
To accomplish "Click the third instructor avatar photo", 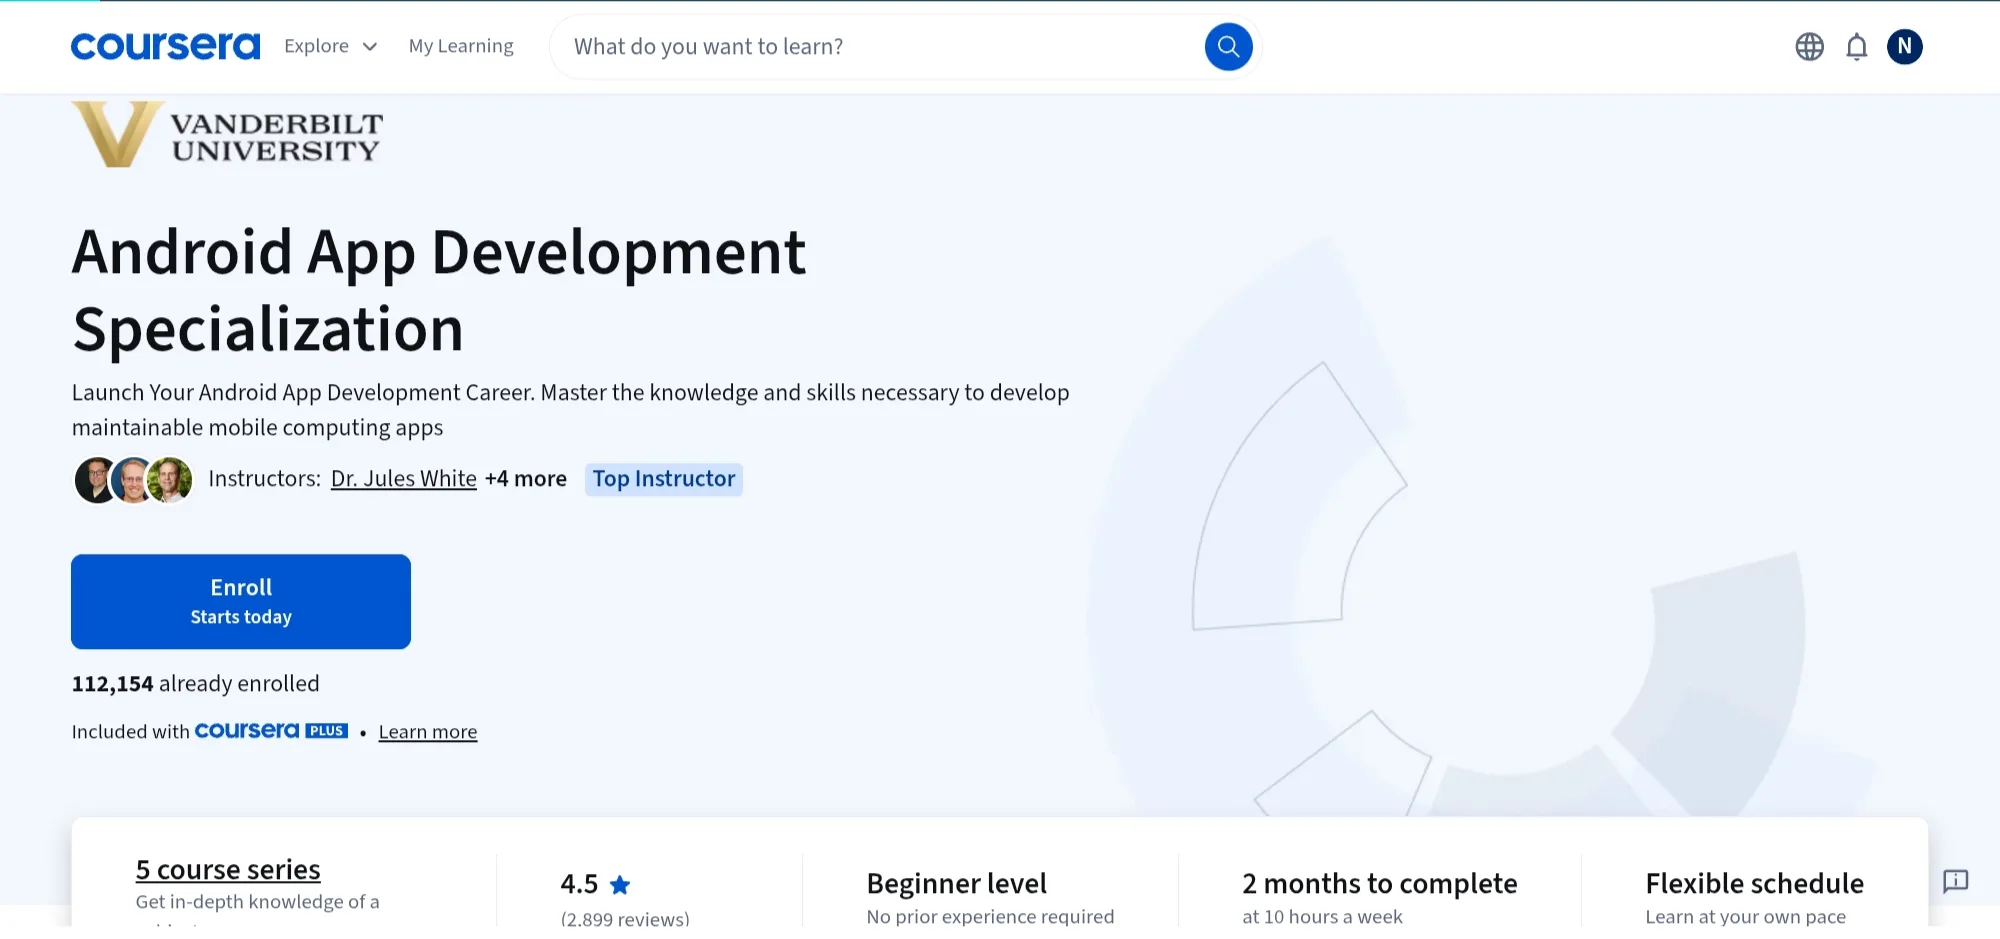I will pos(170,480).
